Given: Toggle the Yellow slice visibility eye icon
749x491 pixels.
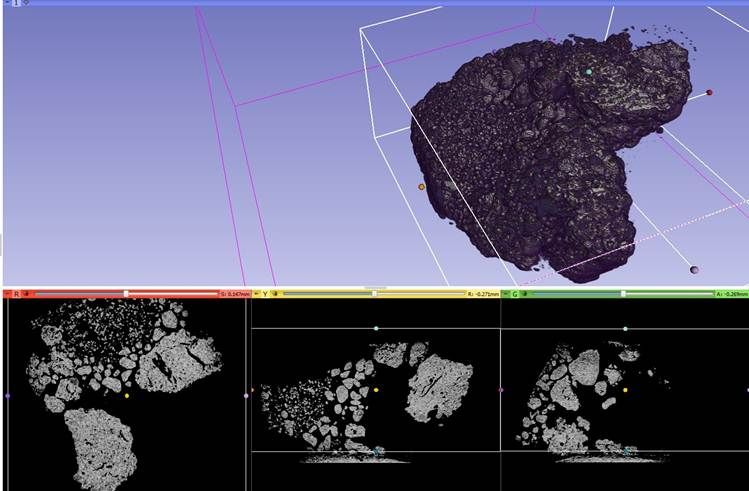Looking at the screenshot, I should pos(275,294).
